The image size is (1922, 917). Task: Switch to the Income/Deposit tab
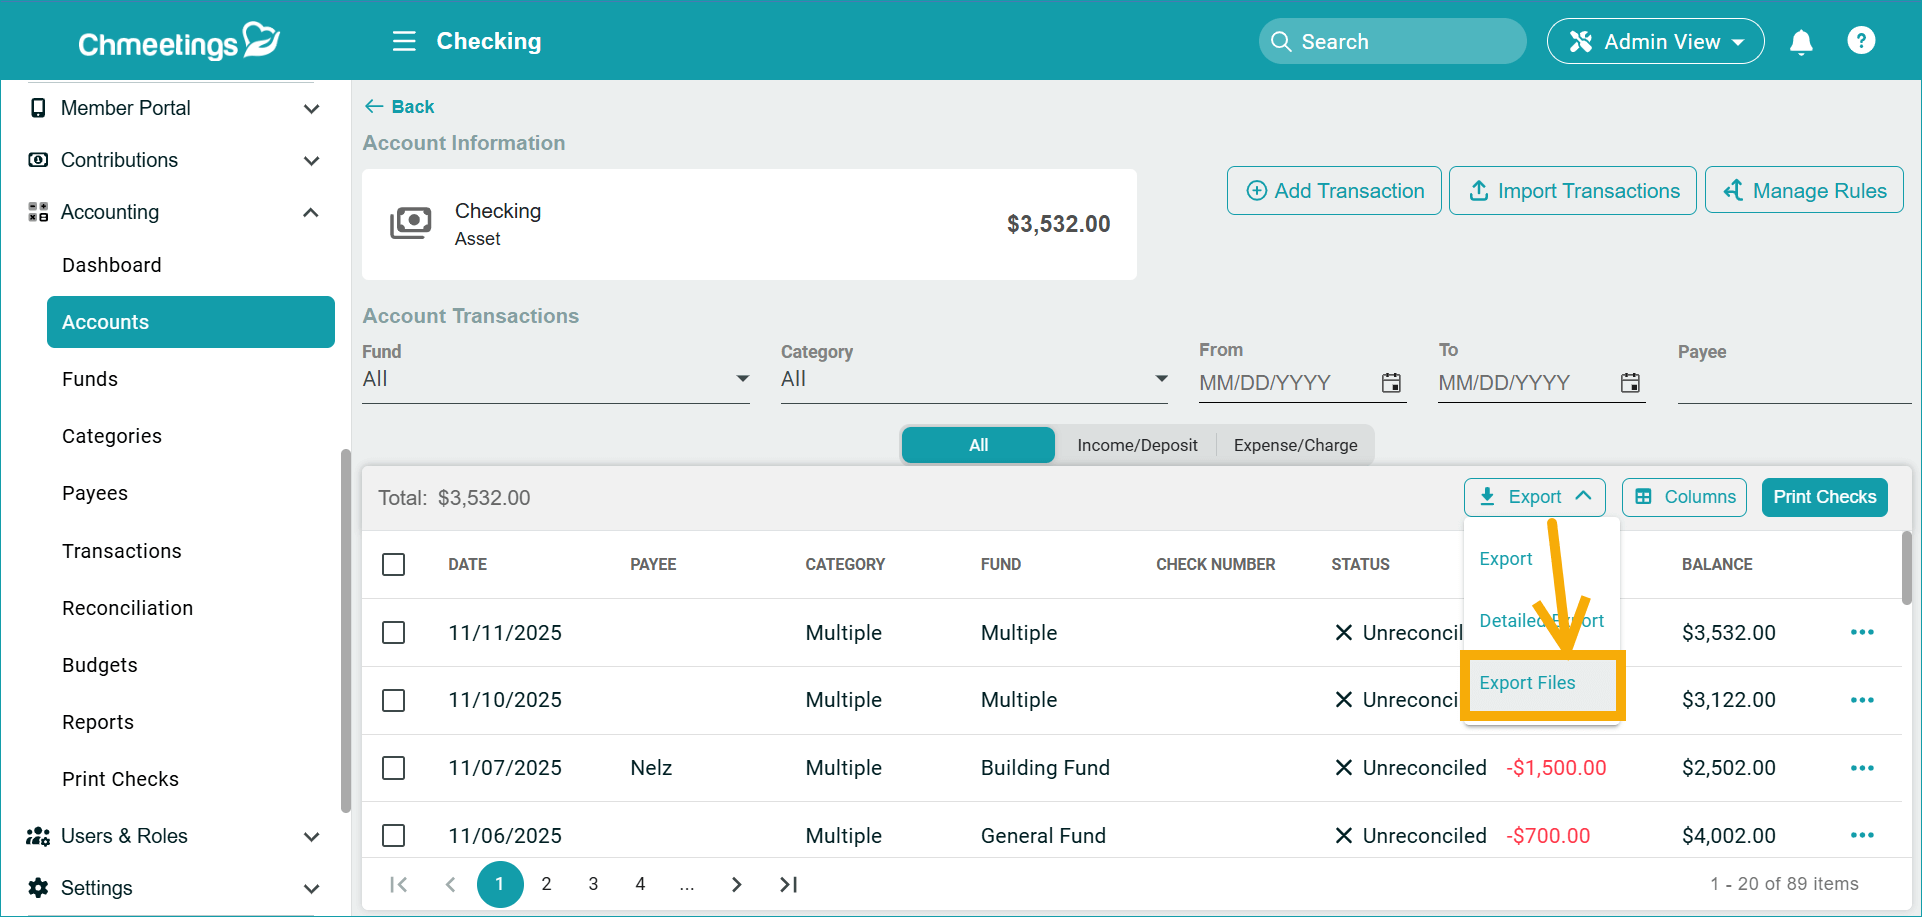pos(1136,445)
